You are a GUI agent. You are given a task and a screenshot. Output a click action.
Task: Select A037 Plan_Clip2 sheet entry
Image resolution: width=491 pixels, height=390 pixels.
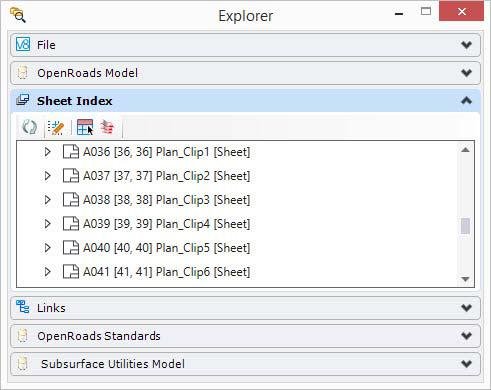tap(166, 176)
